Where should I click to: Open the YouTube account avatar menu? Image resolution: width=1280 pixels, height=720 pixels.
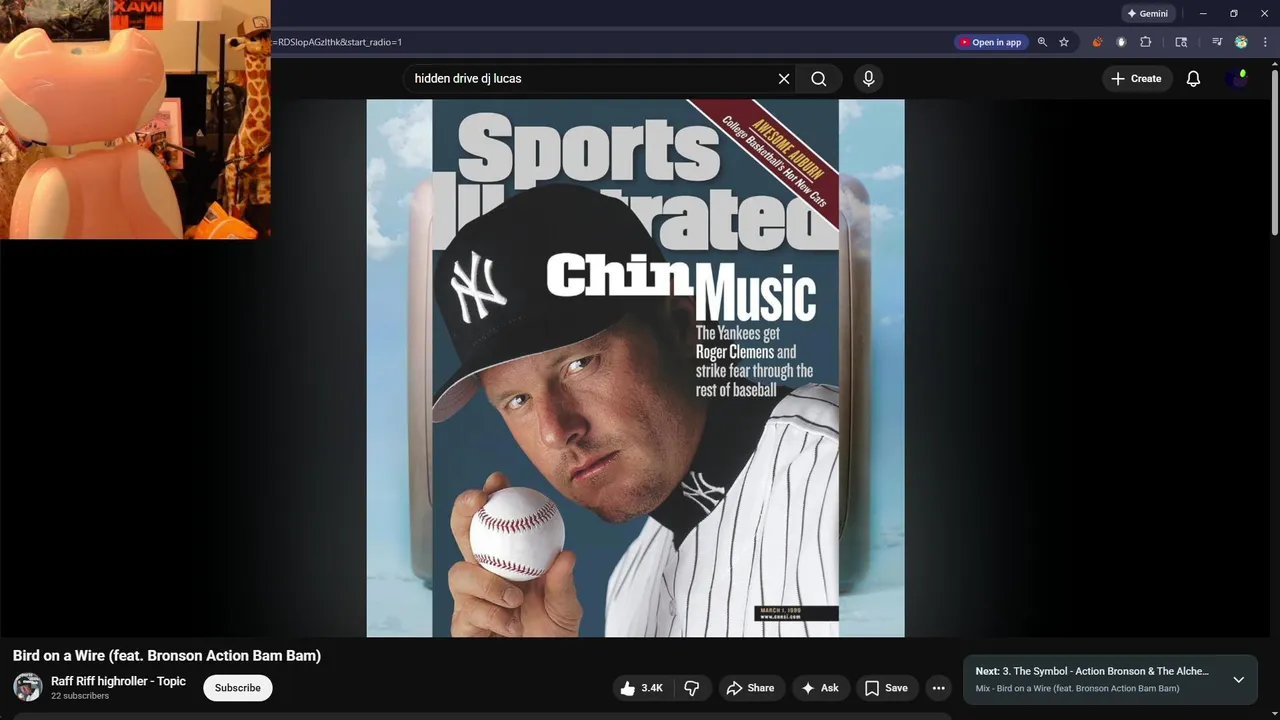(x=1238, y=79)
